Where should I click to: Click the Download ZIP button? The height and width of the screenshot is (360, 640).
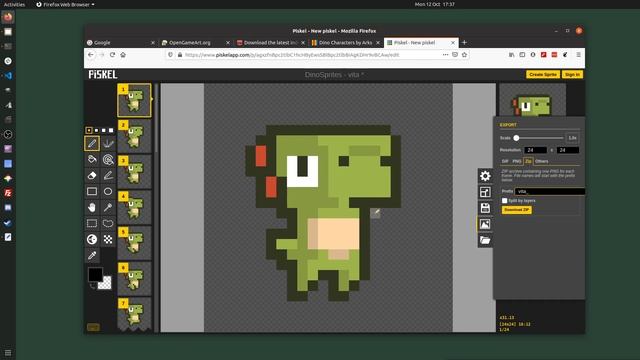click(x=516, y=210)
